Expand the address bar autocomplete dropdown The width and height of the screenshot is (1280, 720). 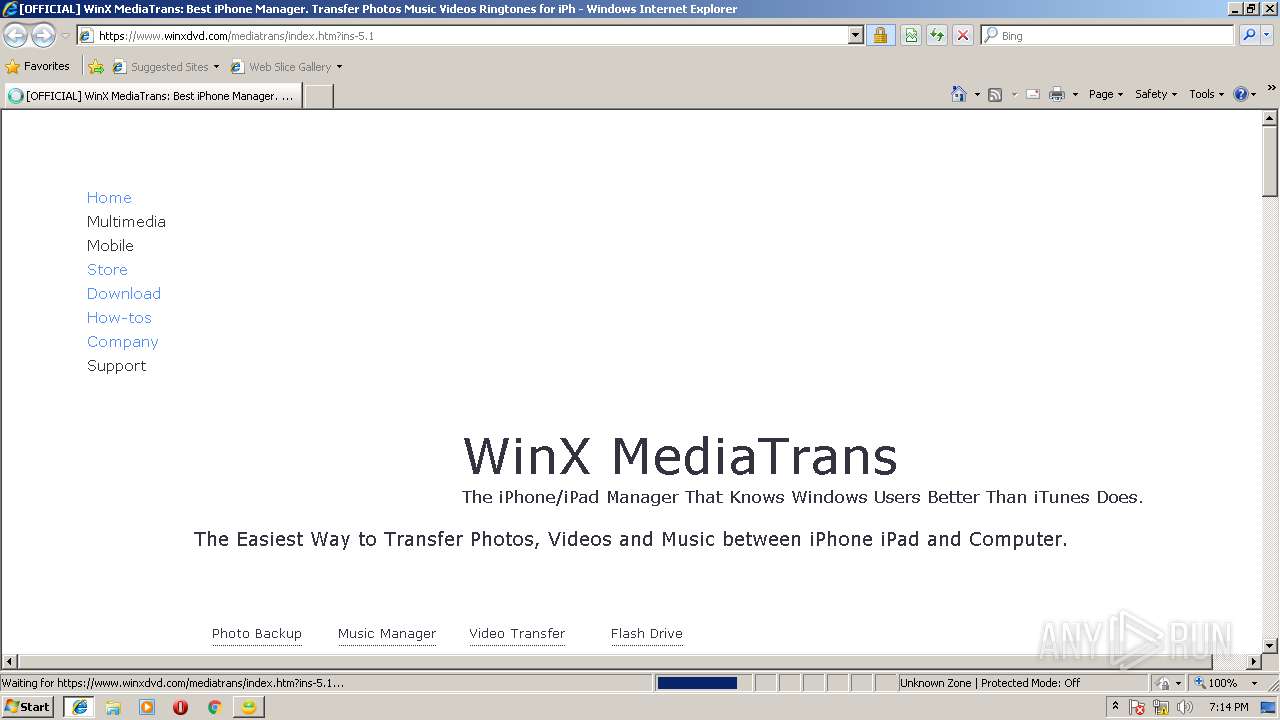click(855, 35)
